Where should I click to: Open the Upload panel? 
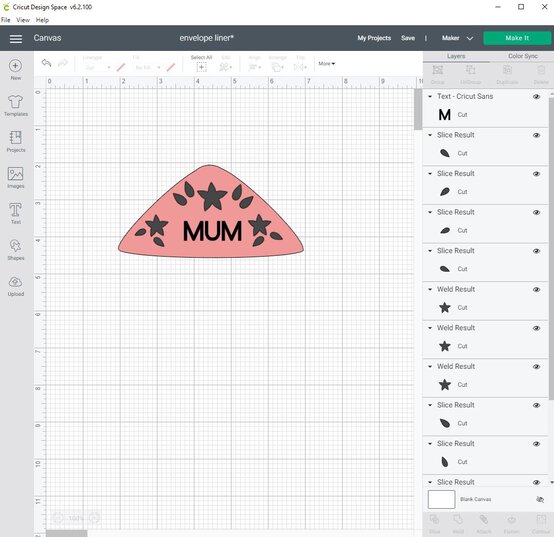16,286
